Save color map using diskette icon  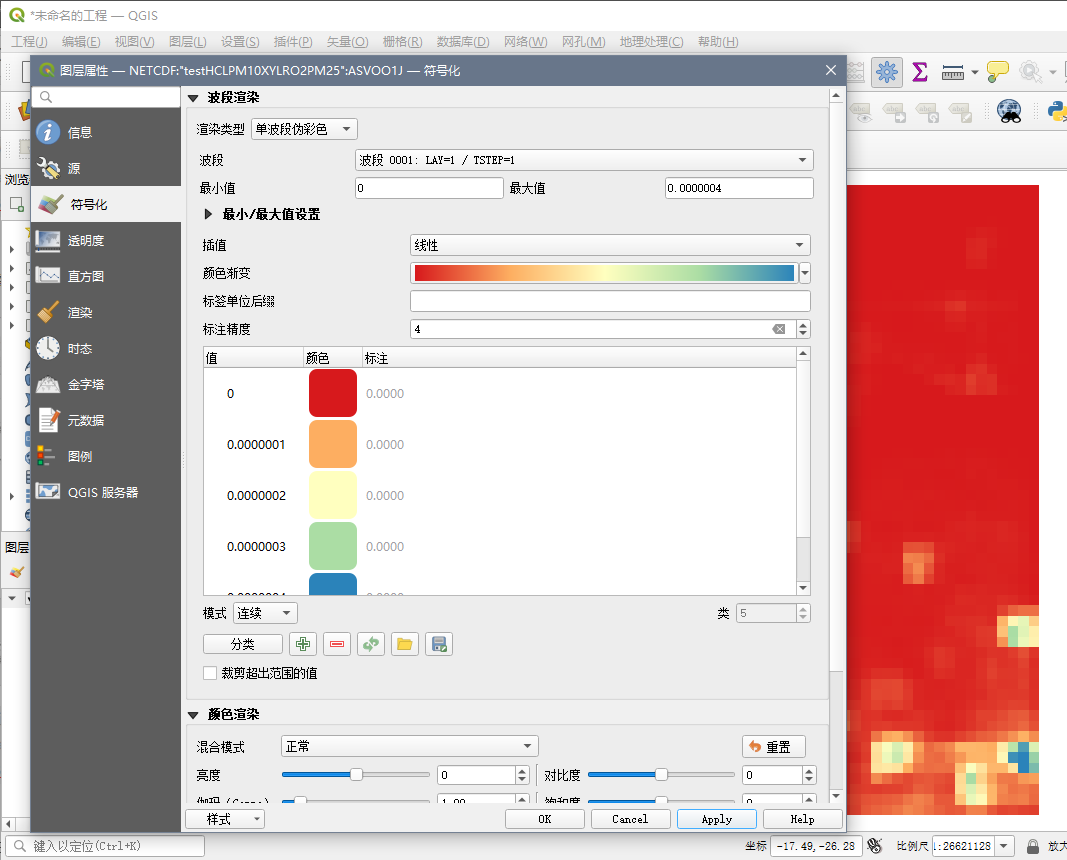[x=438, y=644]
